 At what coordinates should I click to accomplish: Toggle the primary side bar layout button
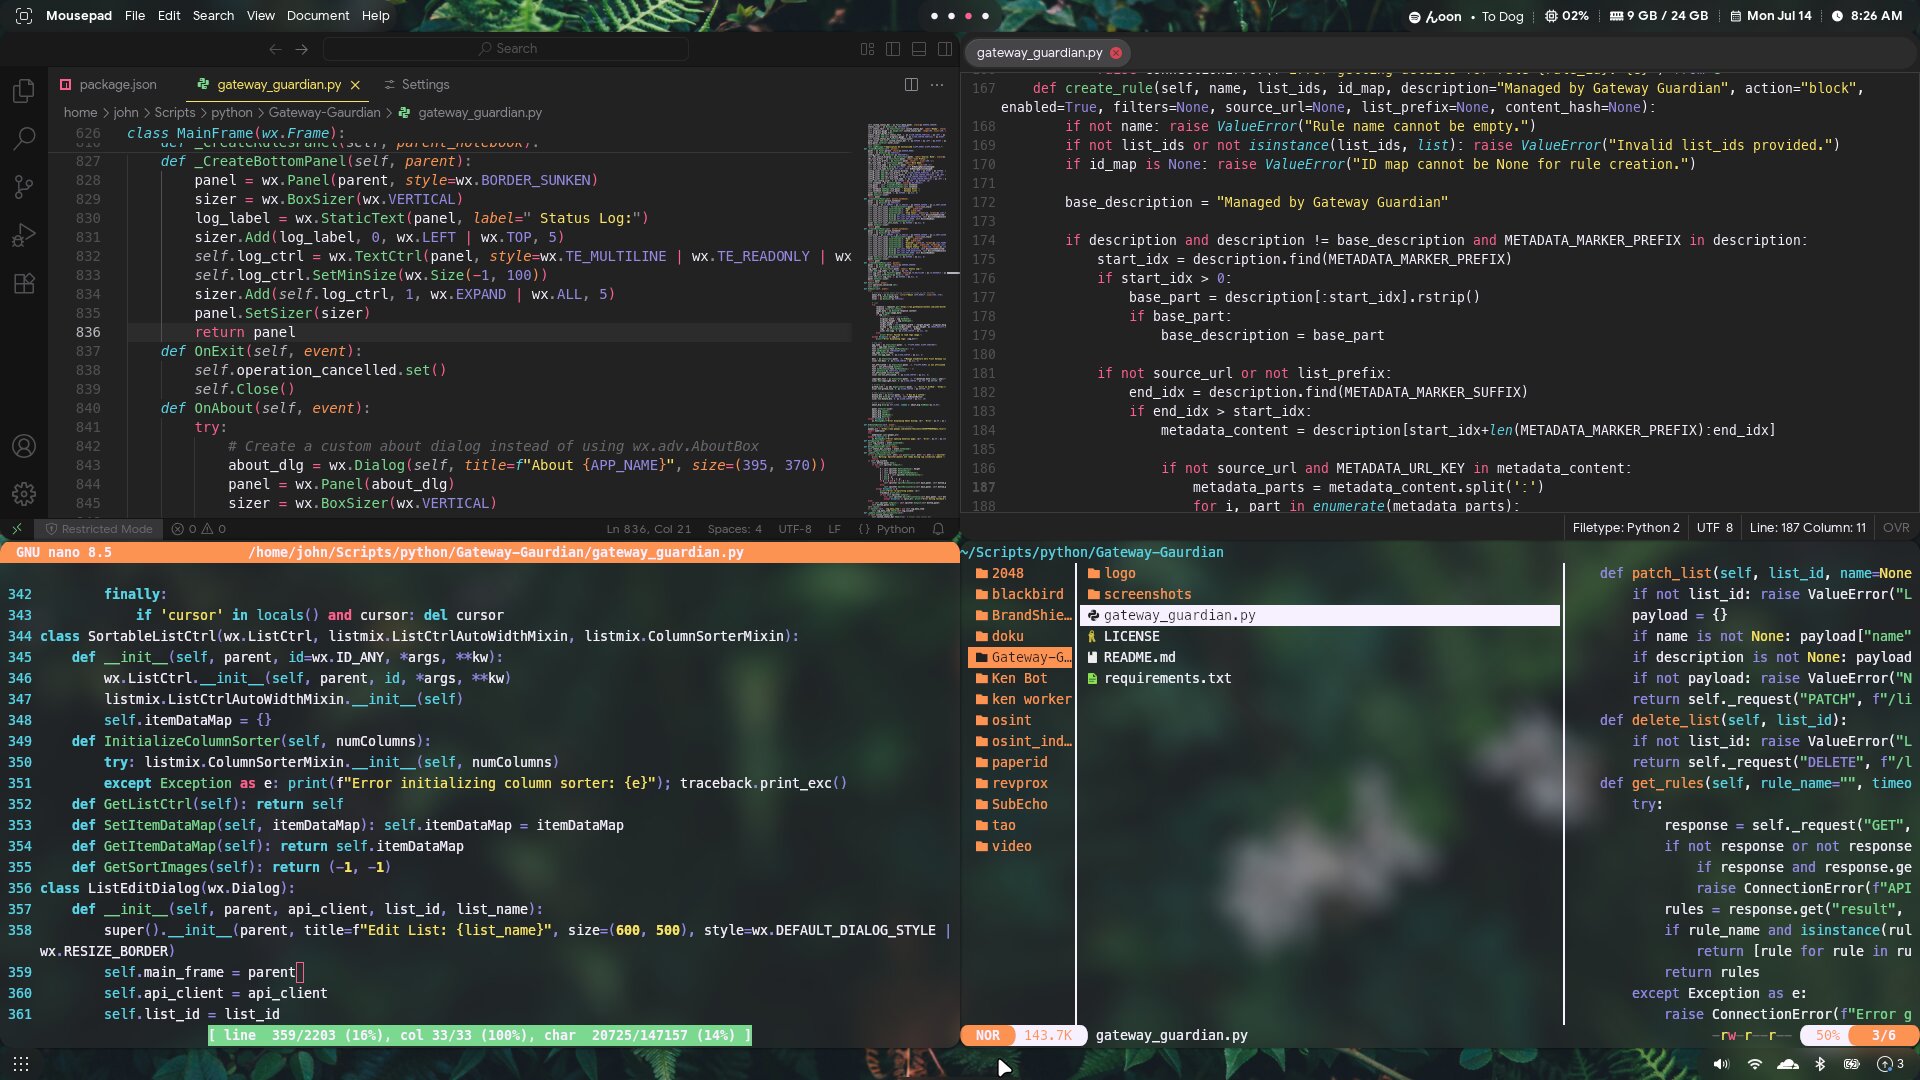893,49
